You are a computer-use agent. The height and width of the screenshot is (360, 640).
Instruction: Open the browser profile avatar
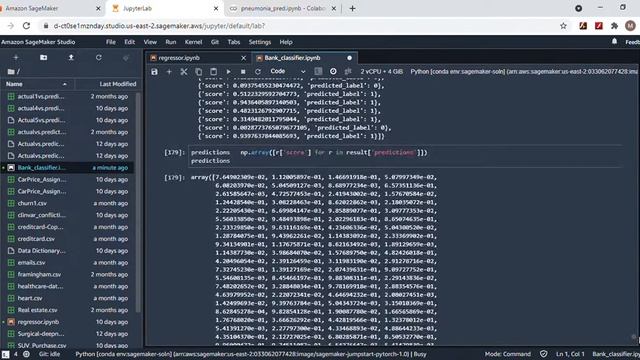pos(630,26)
